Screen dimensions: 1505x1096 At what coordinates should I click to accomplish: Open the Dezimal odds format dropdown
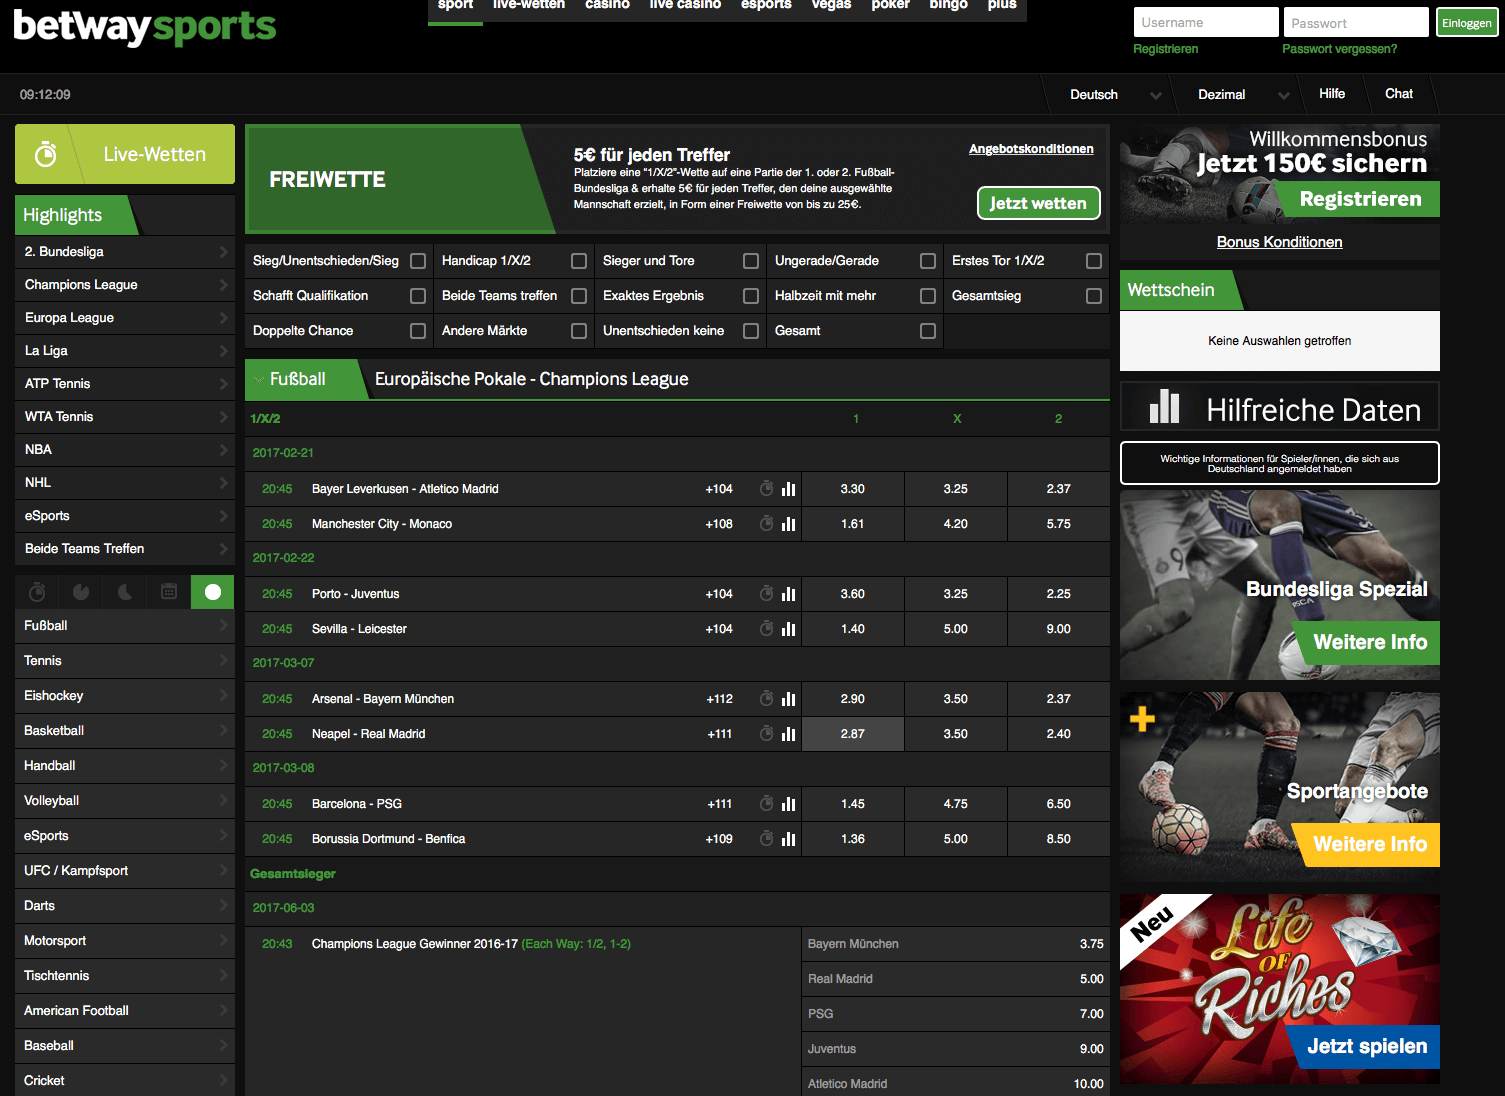click(1243, 95)
